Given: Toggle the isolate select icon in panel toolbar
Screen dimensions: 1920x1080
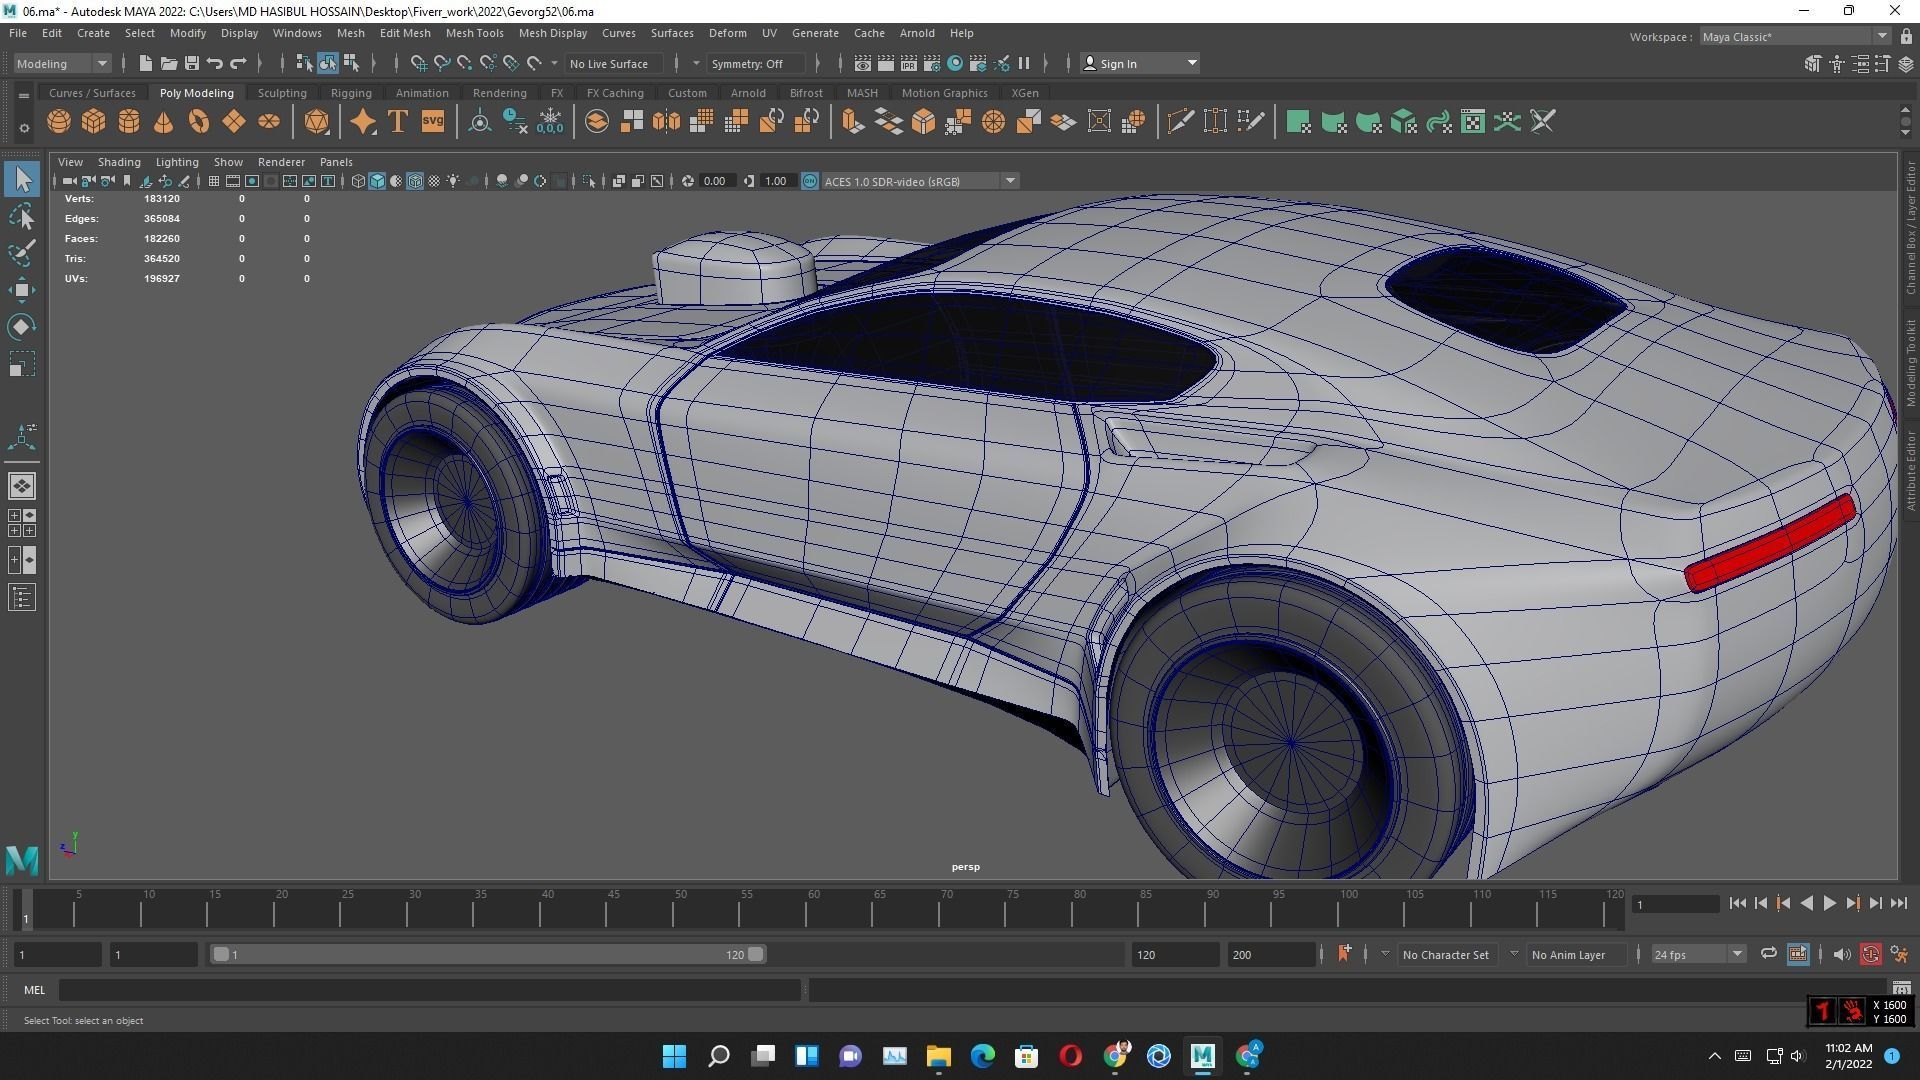Looking at the screenshot, I should tap(589, 181).
